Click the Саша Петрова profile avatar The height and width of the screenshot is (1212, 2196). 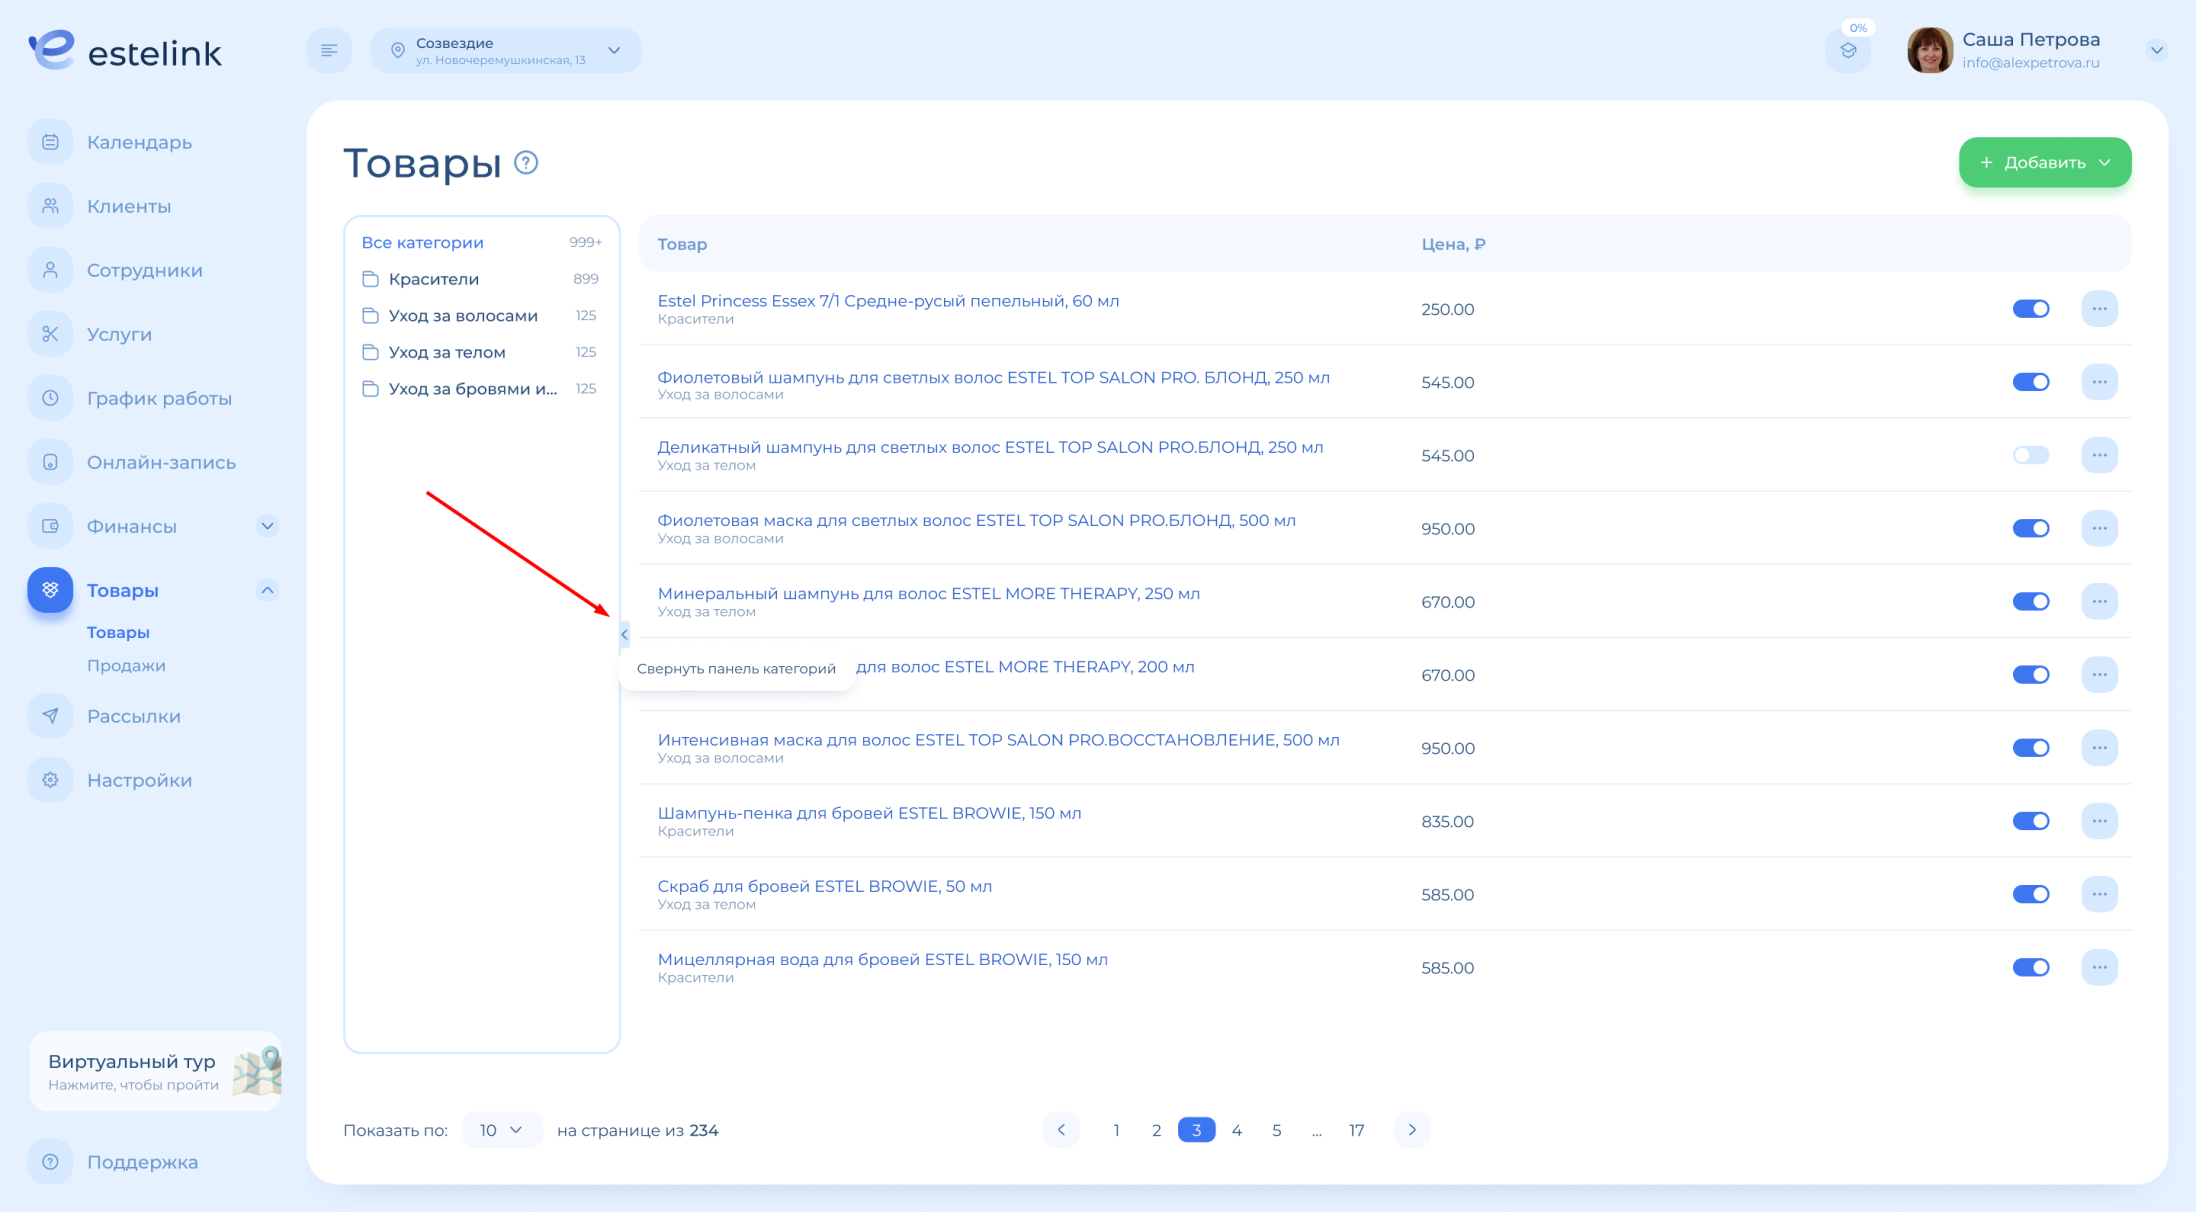tap(1929, 50)
